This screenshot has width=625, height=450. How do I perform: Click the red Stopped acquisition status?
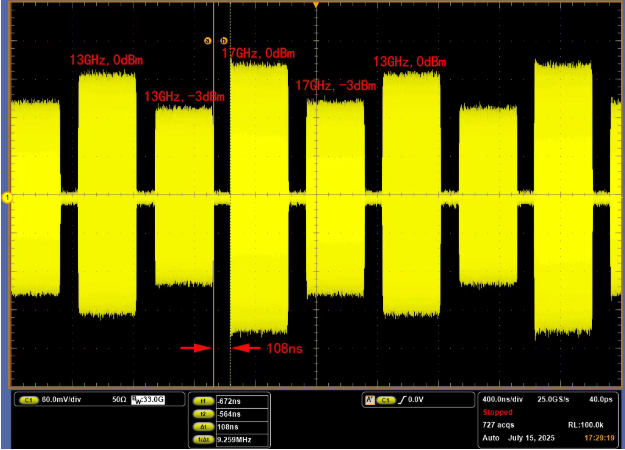(x=497, y=412)
